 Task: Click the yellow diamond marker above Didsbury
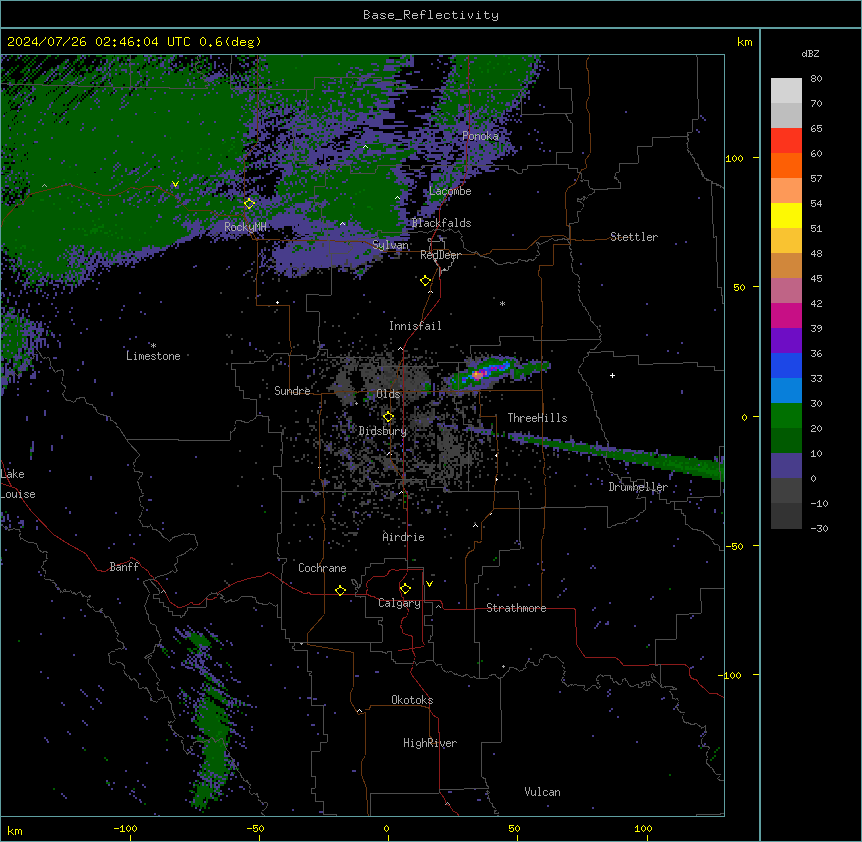pos(388,417)
